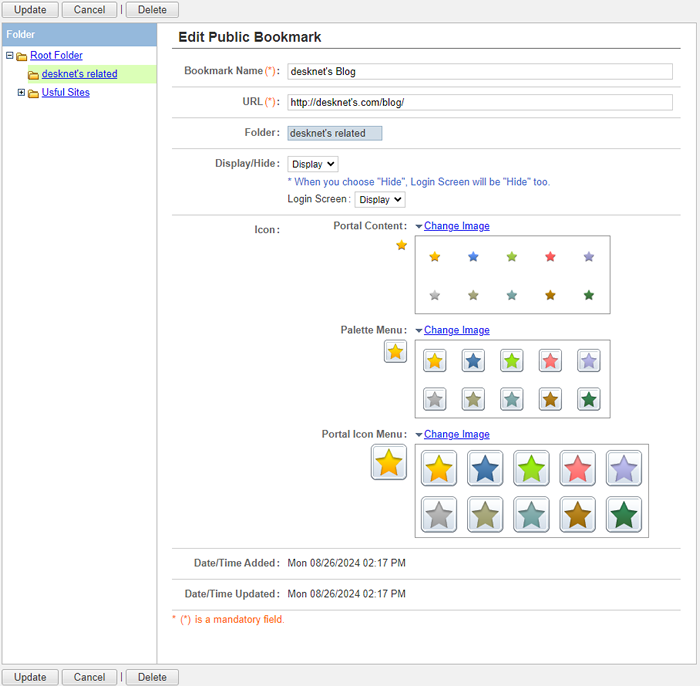Image resolution: width=700 pixels, height=686 pixels.
Task: Click Change Image link for Portal Content
Action: click(x=457, y=226)
